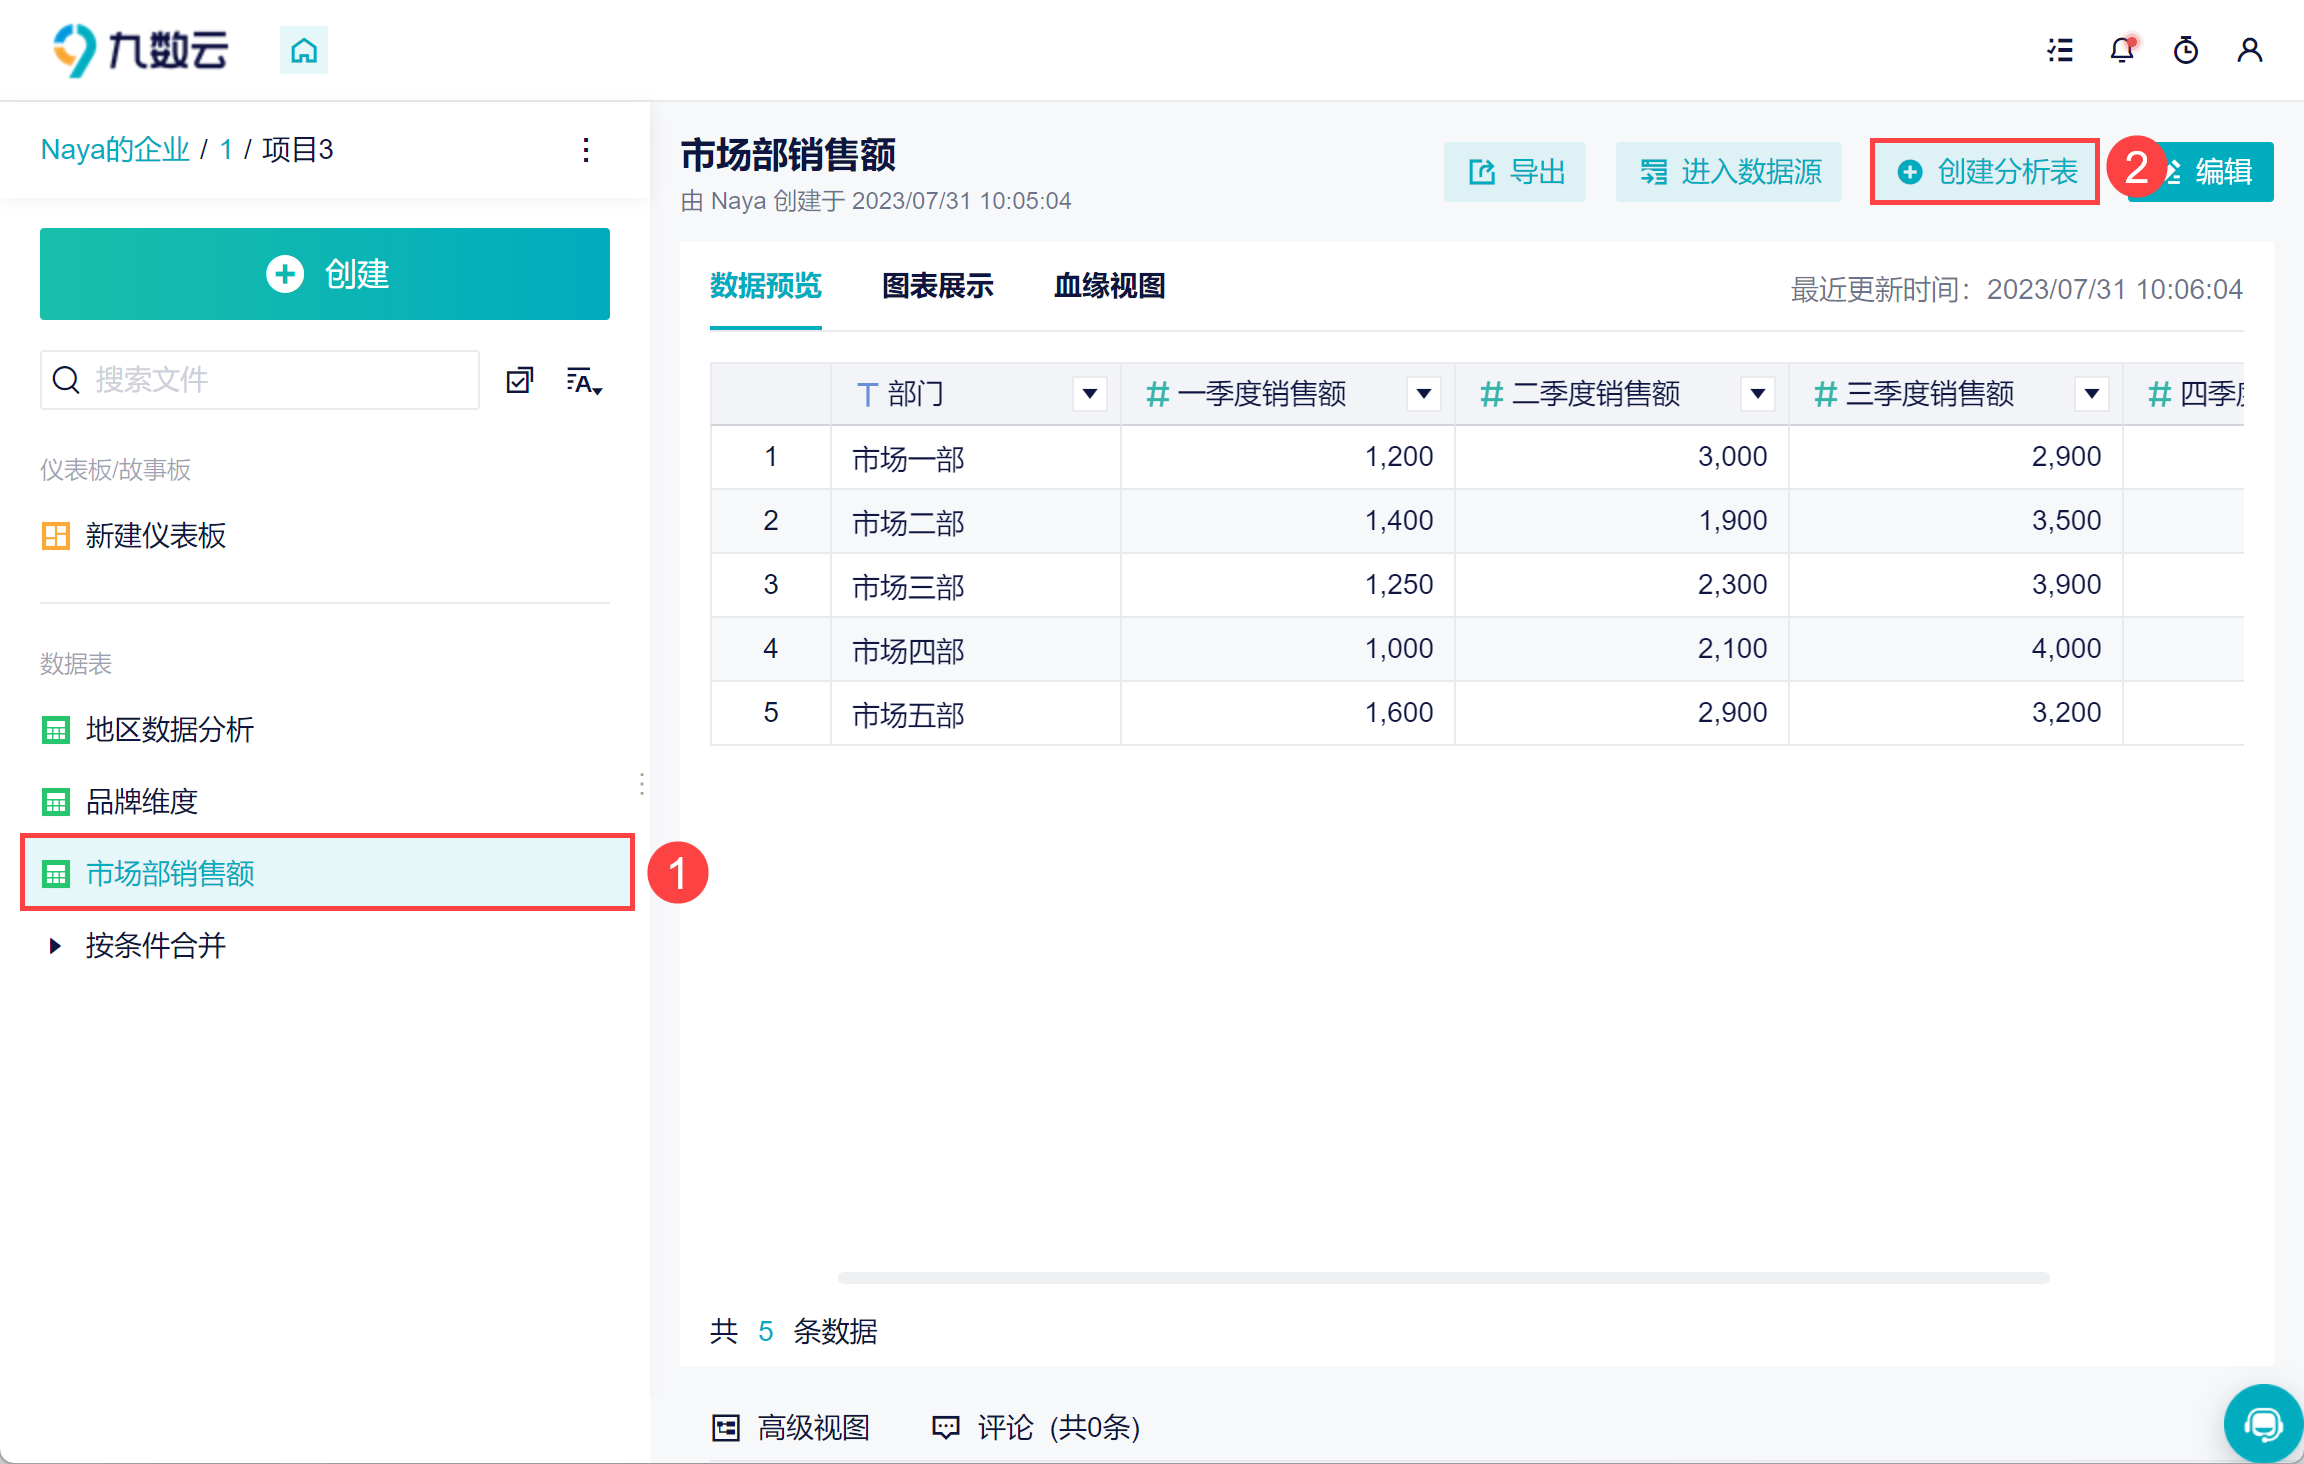Click the 市场一部 cell
2304x1464 pixels.
click(x=976, y=458)
